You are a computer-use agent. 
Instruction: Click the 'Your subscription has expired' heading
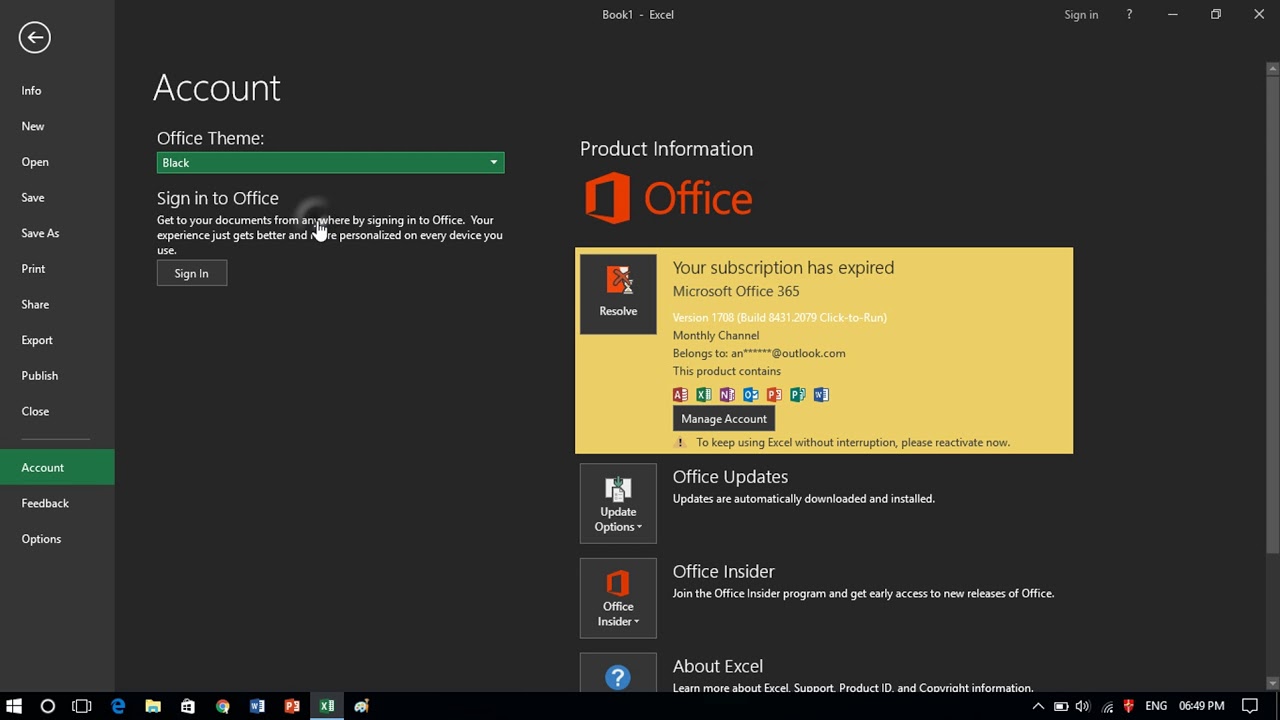click(783, 268)
